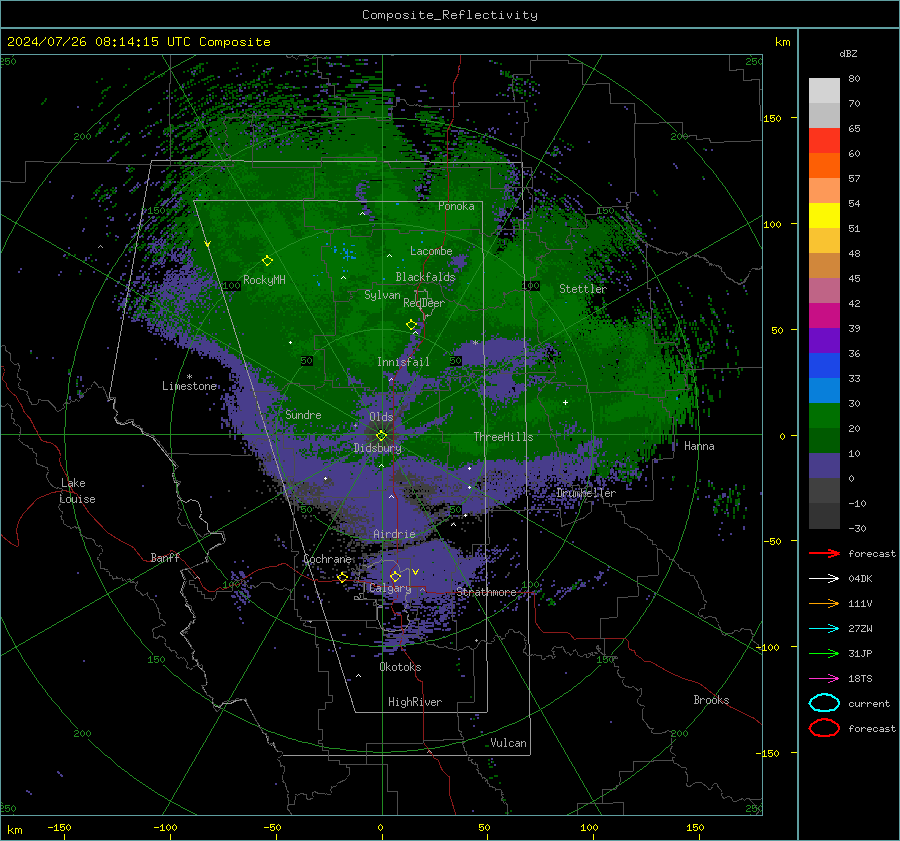Click the Brooks label

[711, 700]
